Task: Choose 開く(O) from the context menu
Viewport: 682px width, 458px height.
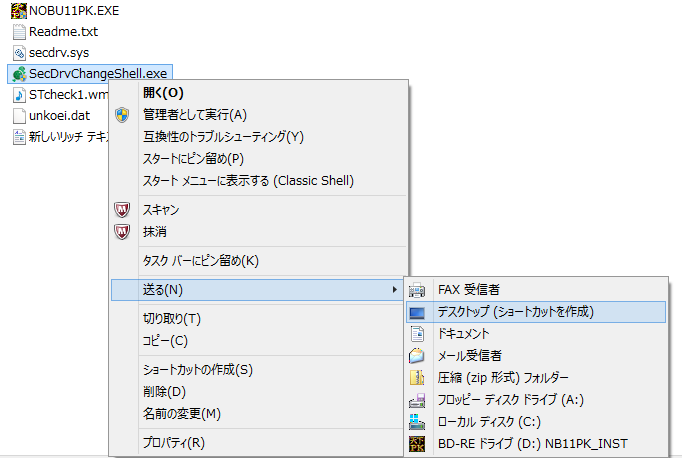Action: coord(163,93)
